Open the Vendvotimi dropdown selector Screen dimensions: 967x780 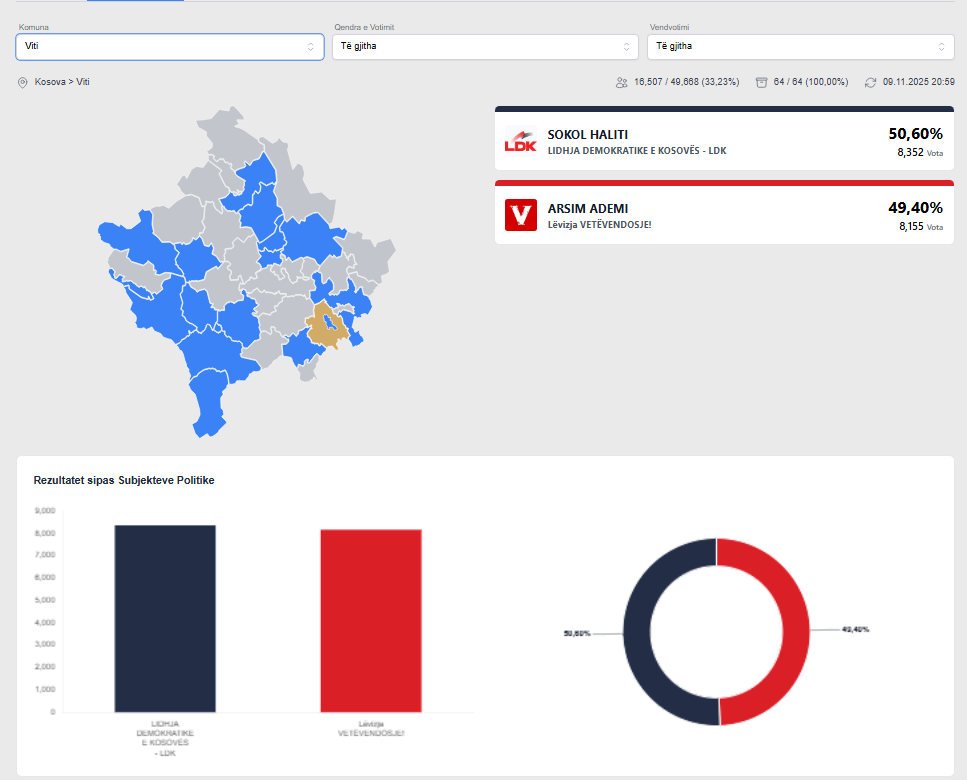799,46
